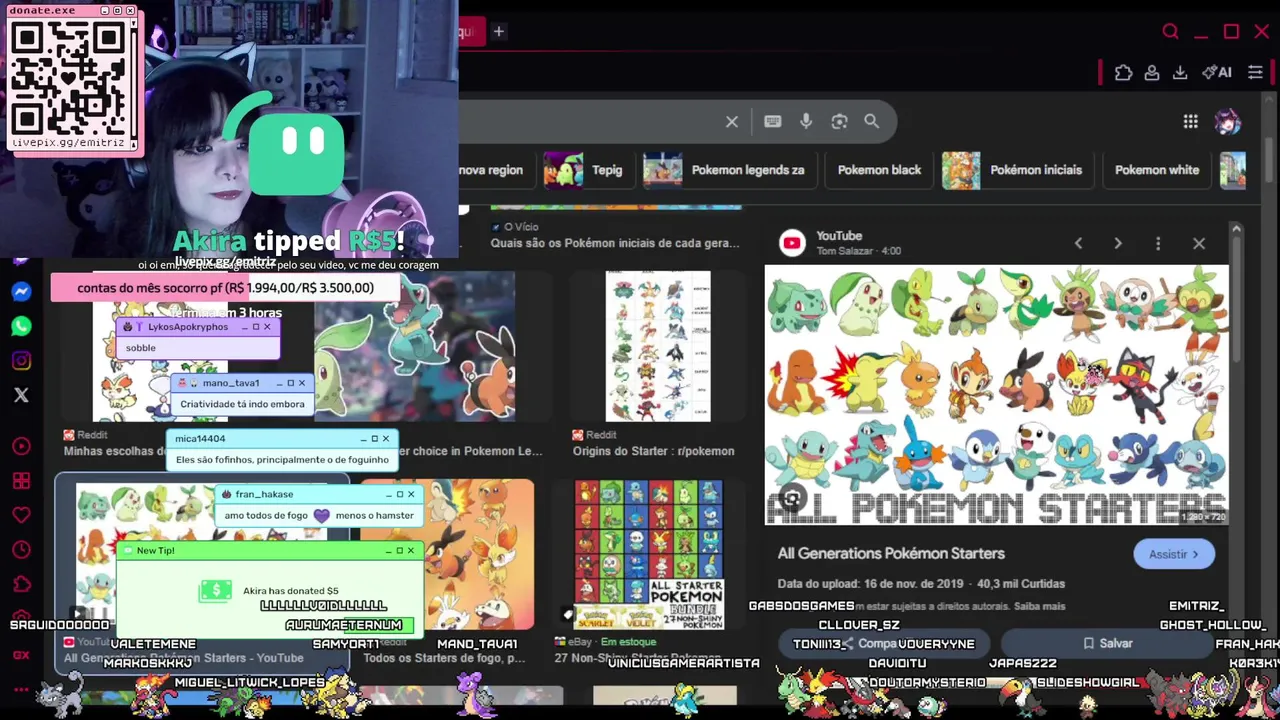Image resolution: width=1280 pixels, height=720 pixels.
Task: Open the 27 Non-Shiny Starter Pokemon link
Action: [x=637, y=658]
